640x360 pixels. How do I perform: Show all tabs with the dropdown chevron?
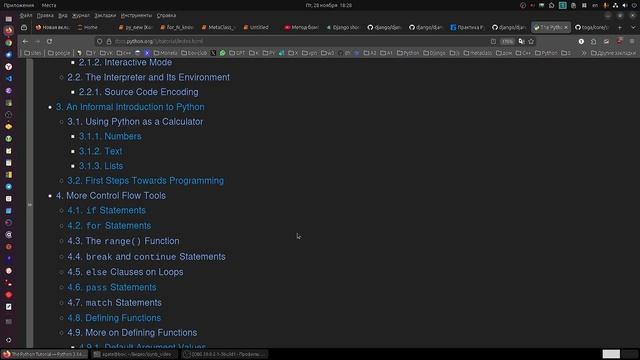633,27
